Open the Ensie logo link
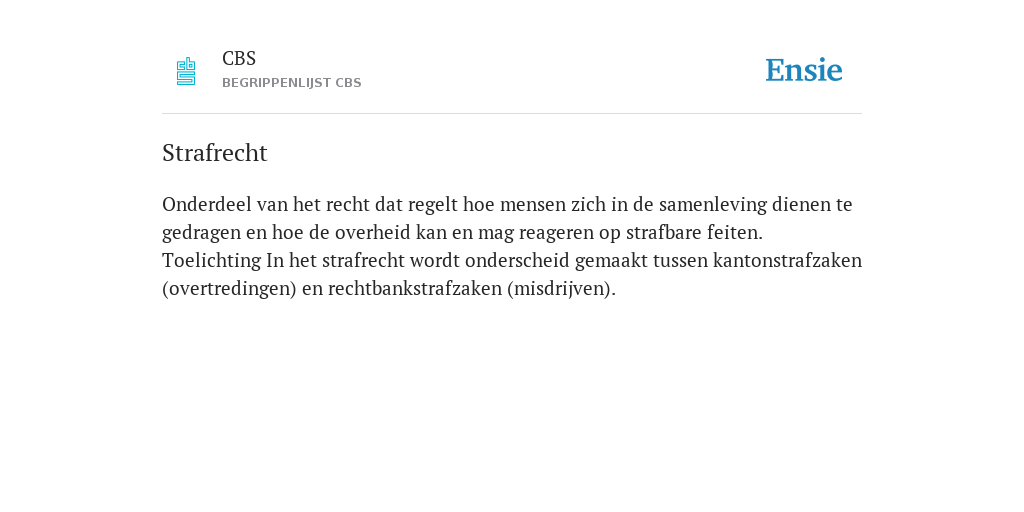The width and height of the screenshot is (1024, 512). (804, 70)
